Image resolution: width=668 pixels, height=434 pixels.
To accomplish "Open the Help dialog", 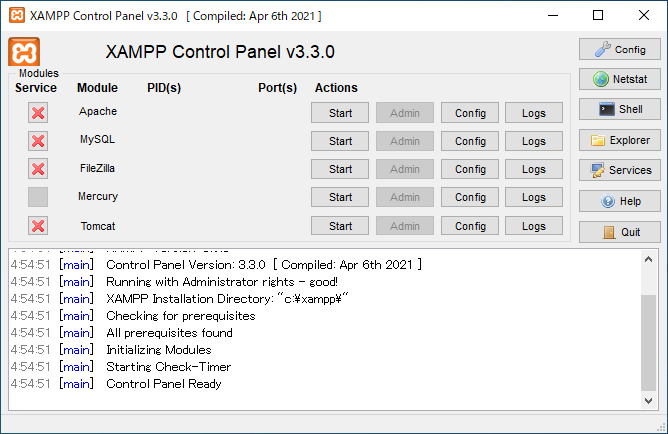I will pyautogui.click(x=619, y=201).
